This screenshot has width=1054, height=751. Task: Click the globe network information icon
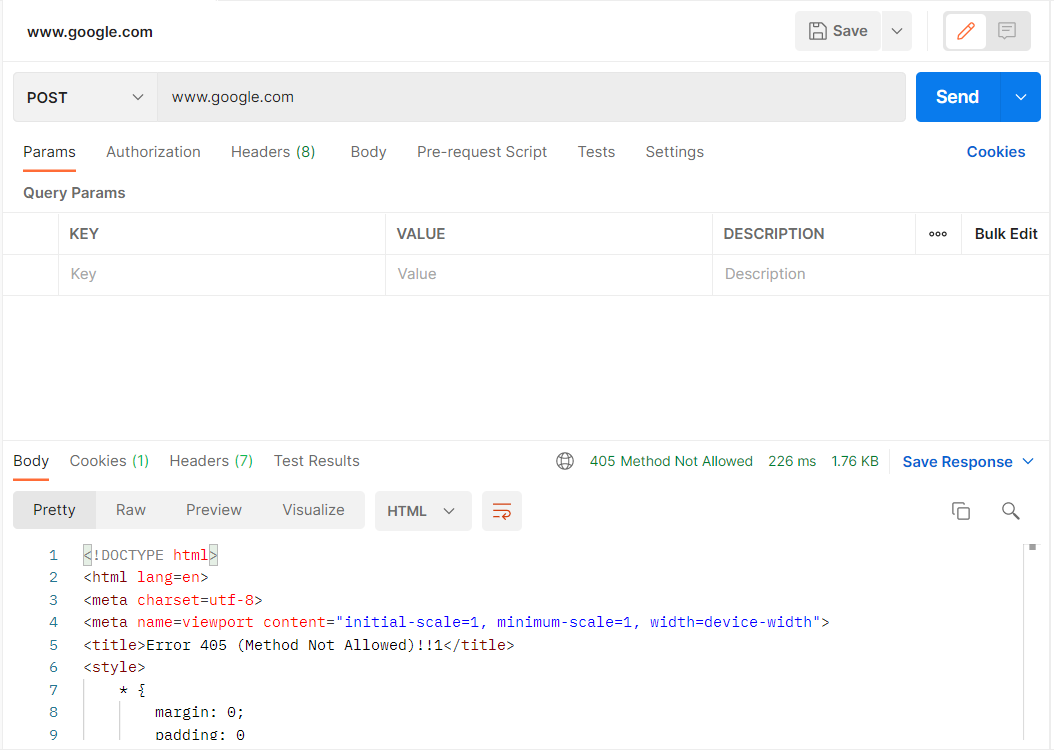click(565, 461)
